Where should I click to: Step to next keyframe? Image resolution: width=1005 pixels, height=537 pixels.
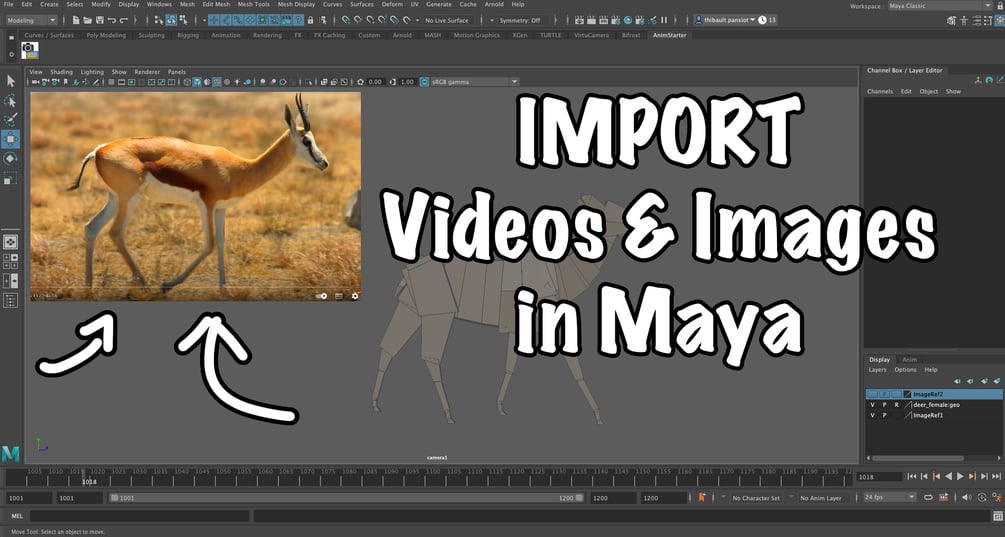point(972,476)
